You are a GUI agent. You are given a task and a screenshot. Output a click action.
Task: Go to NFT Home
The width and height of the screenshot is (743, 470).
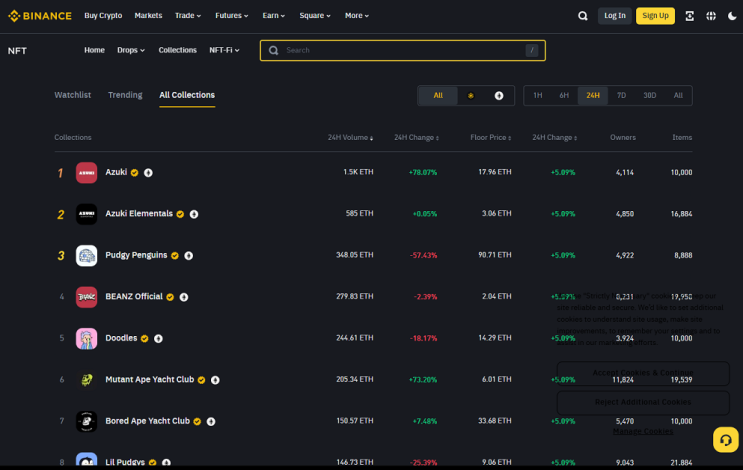94,50
